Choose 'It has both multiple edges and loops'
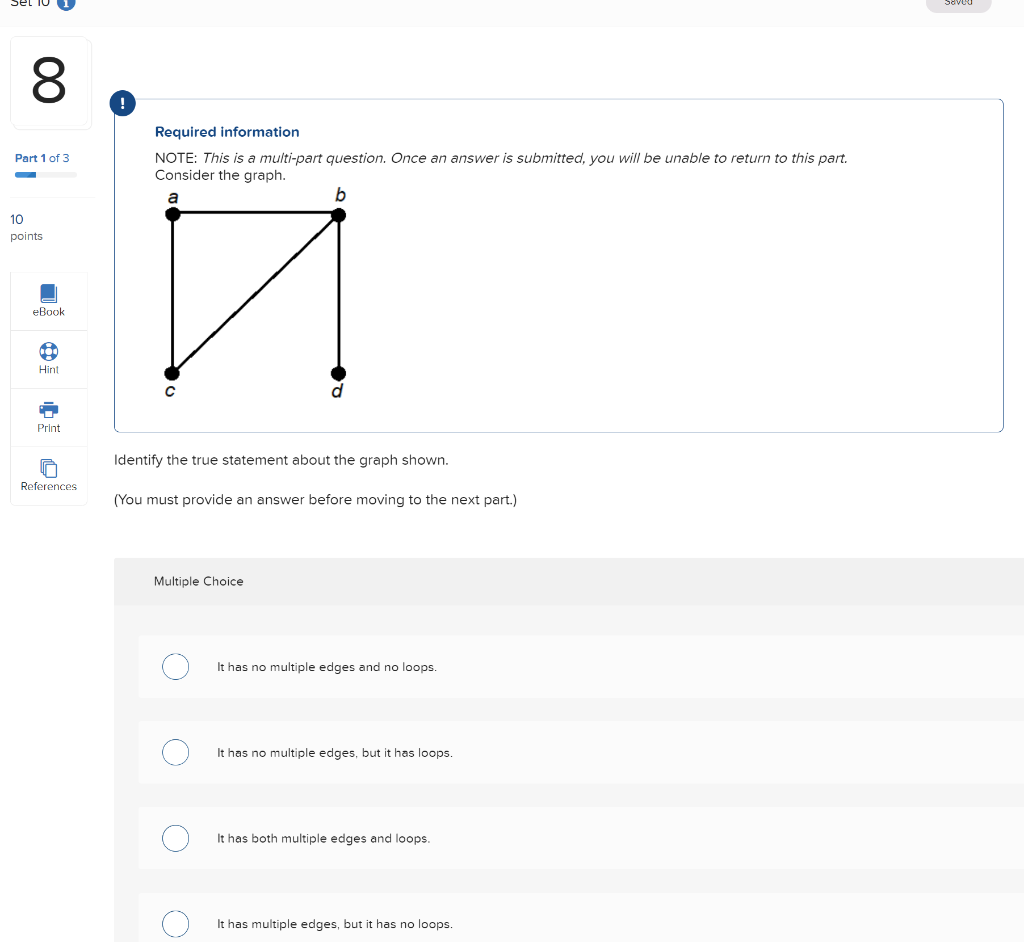The image size is (1024, 943). point(176,838)
